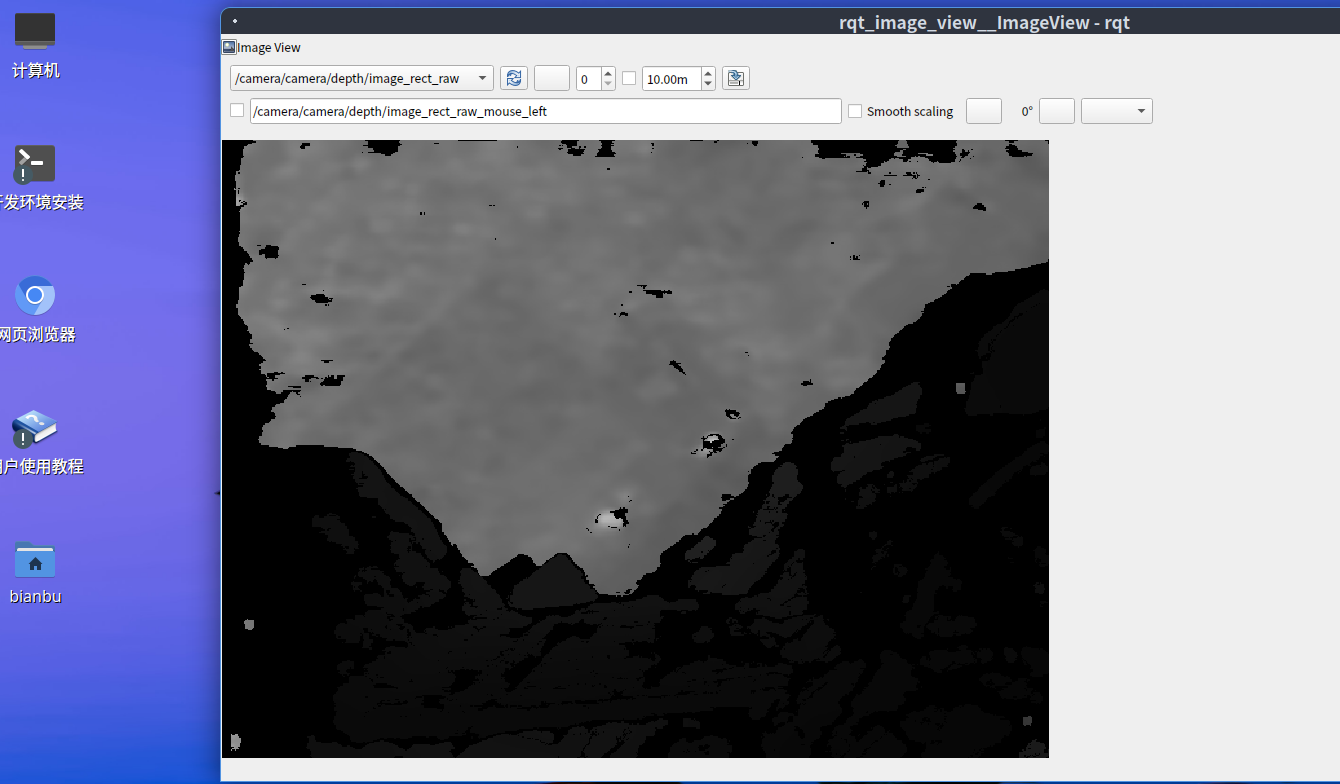Click the refresh topics icon
Screen dimensions: 1340x784
click(513, 78)
